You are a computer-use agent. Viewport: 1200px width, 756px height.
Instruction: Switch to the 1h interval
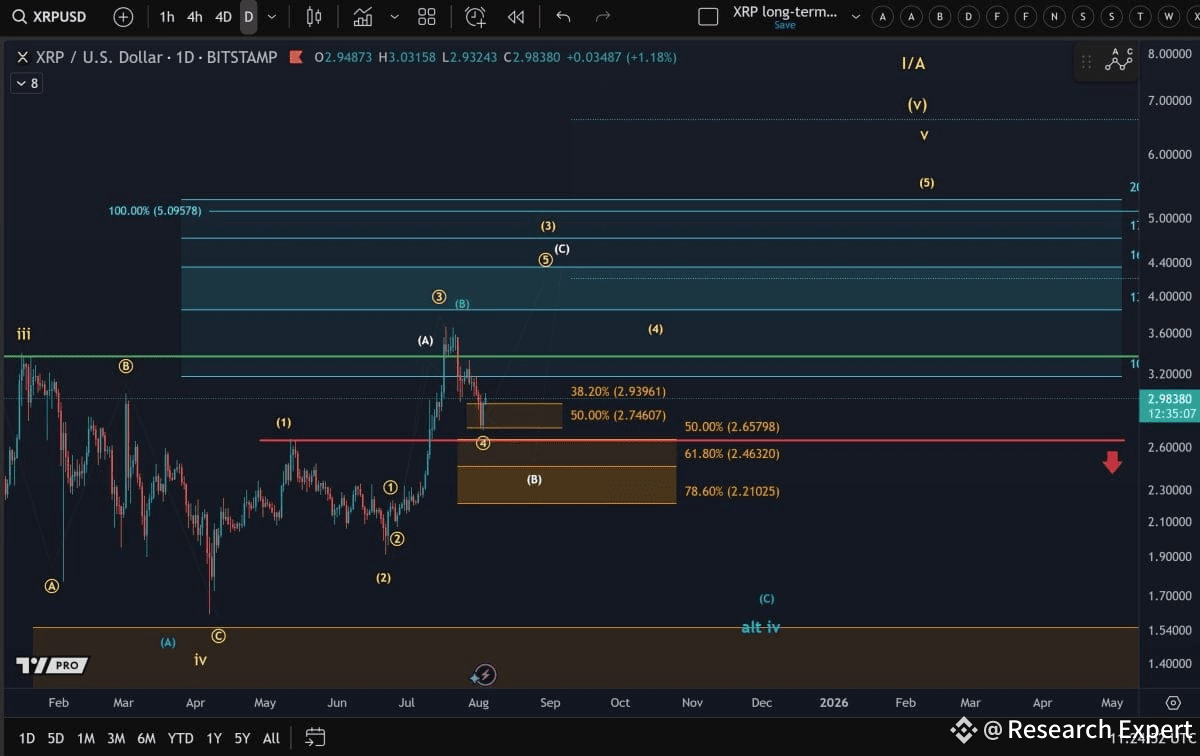(x=167, y=17)
